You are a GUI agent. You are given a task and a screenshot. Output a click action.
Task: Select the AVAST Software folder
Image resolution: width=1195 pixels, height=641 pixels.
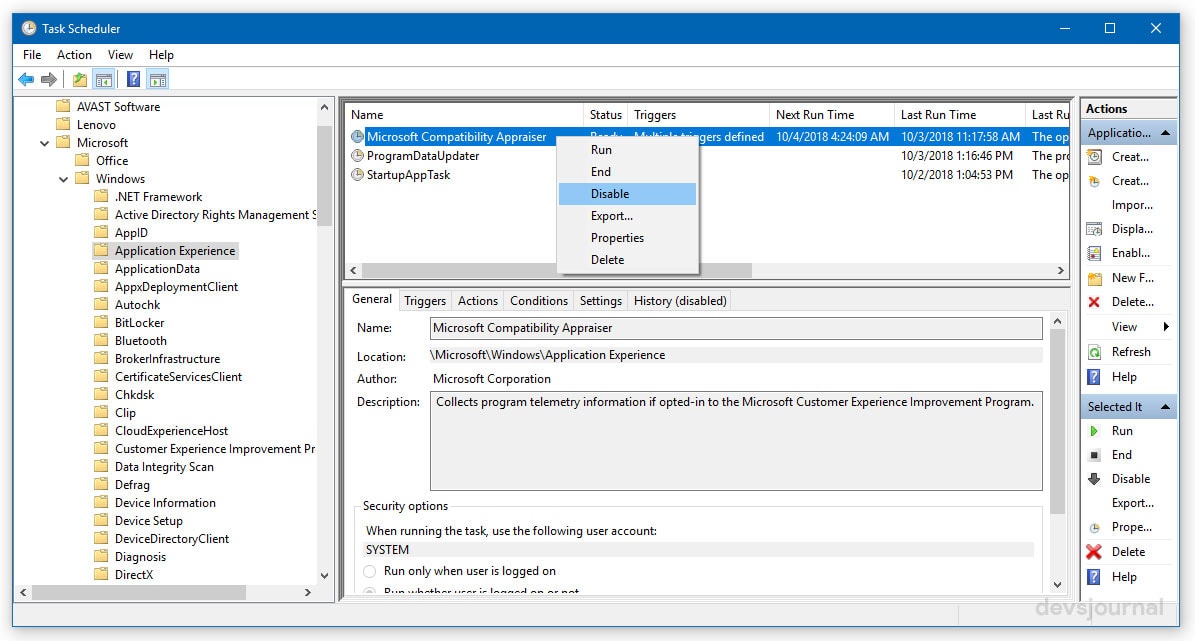pos(118,107)
